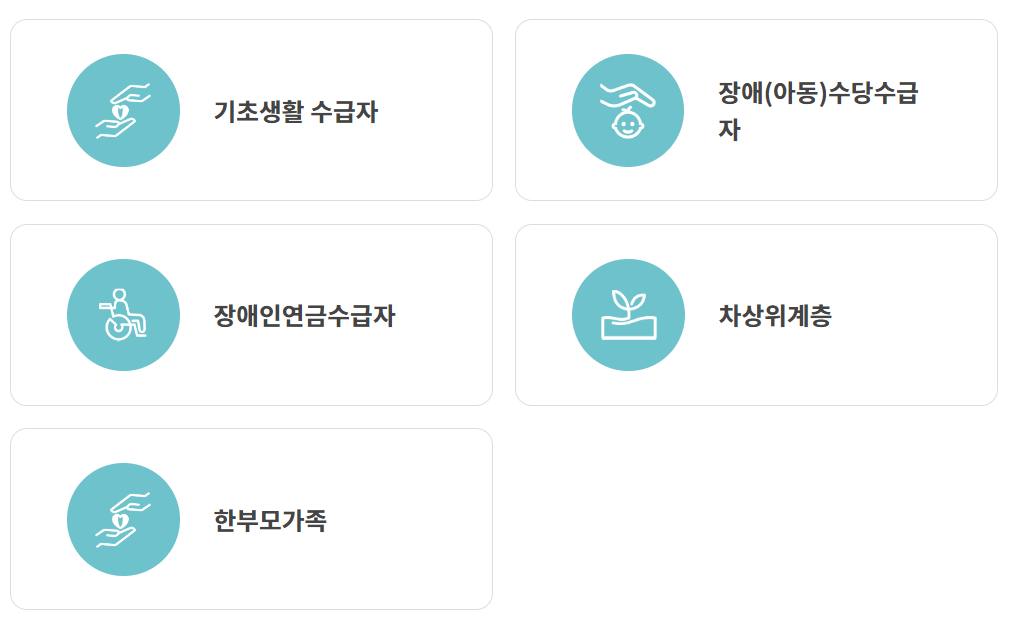
Task: Click the hands-holding-heart icon on 기초생활 수급자 card
Action: point(123,109)
